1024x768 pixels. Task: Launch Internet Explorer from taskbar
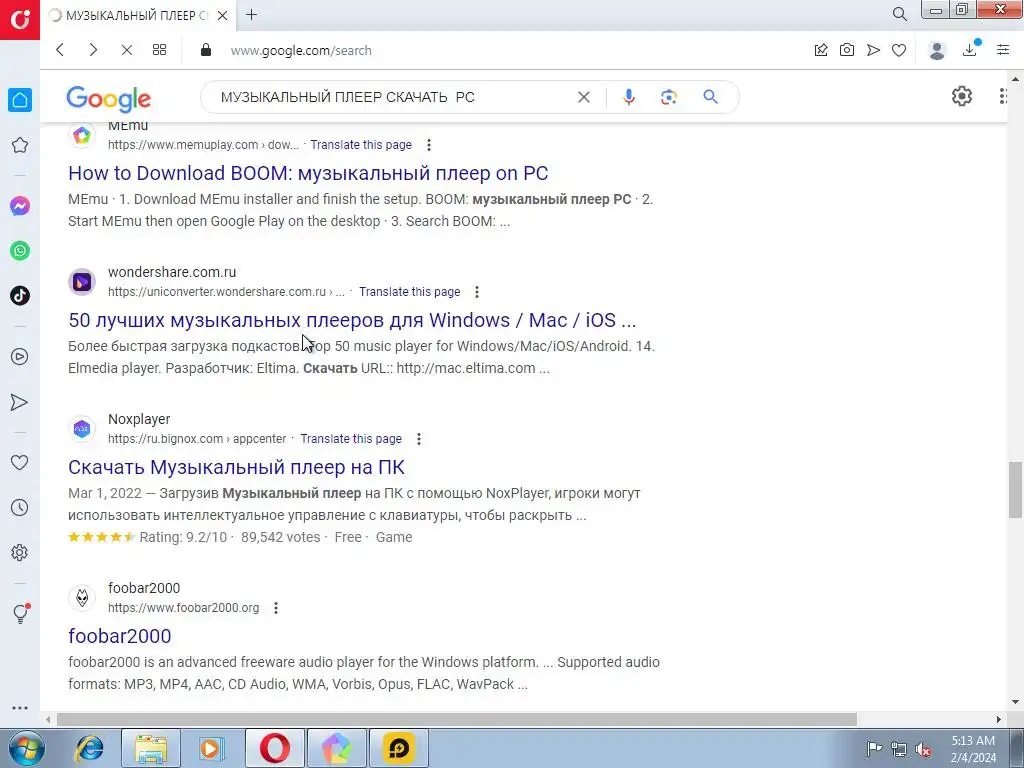[89, 748]
